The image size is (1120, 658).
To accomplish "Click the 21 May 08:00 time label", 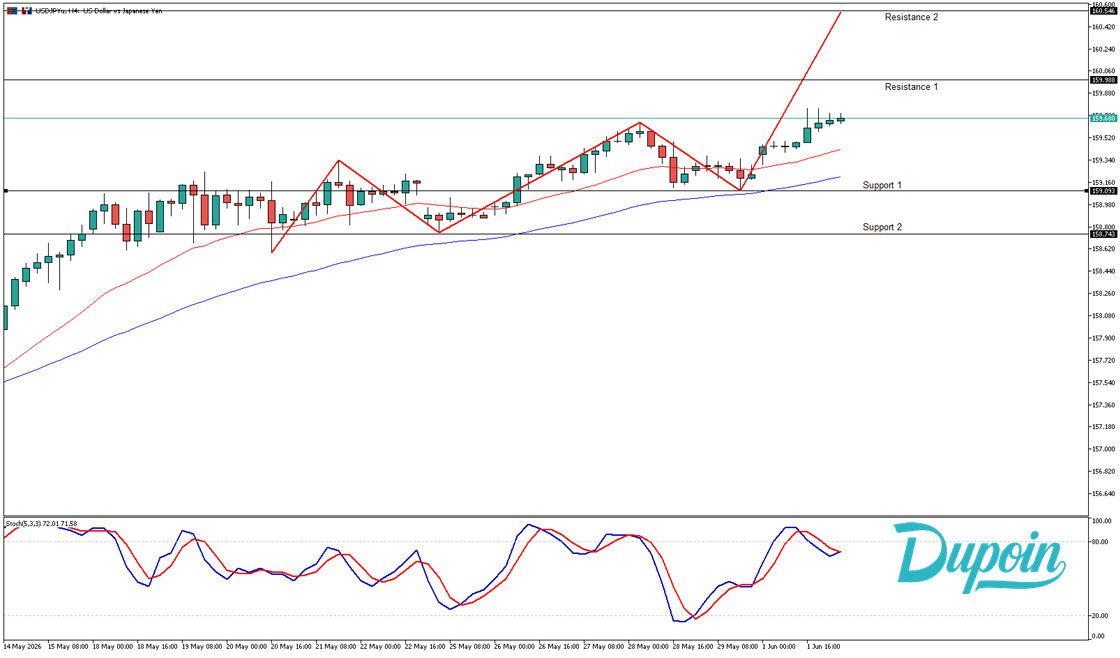I will pos(336,647).
